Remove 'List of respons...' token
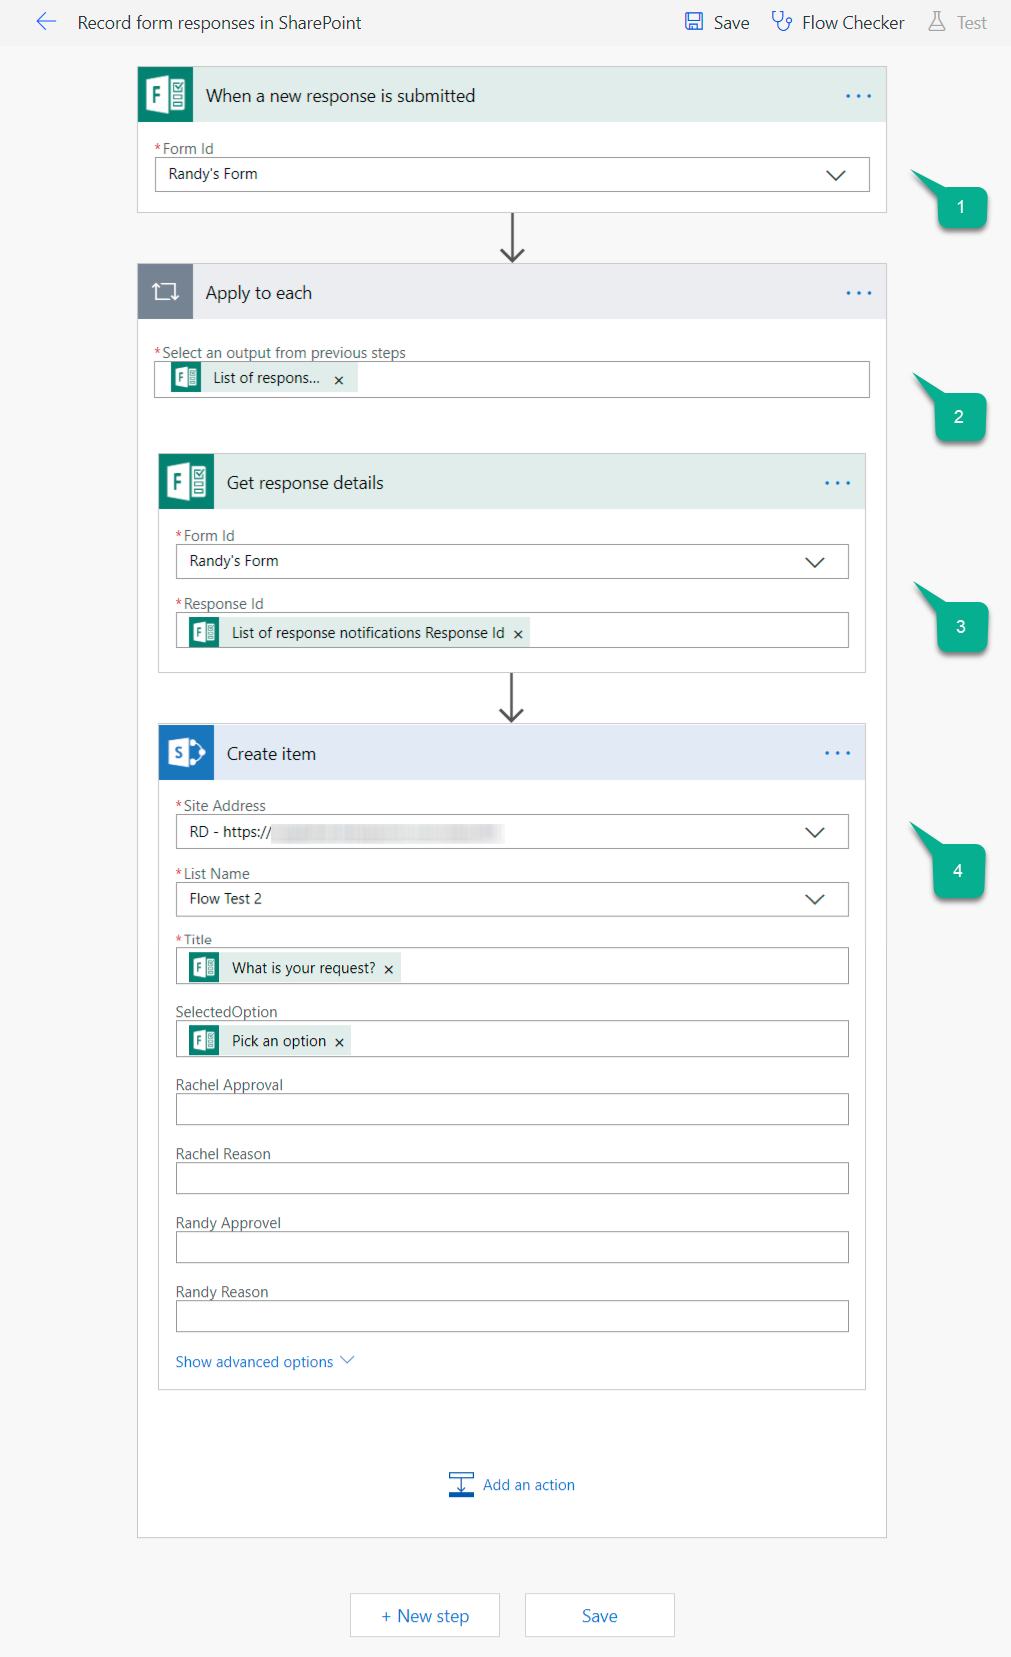The height and width of the screenshot is (1657, 1011). click(339, 380)
